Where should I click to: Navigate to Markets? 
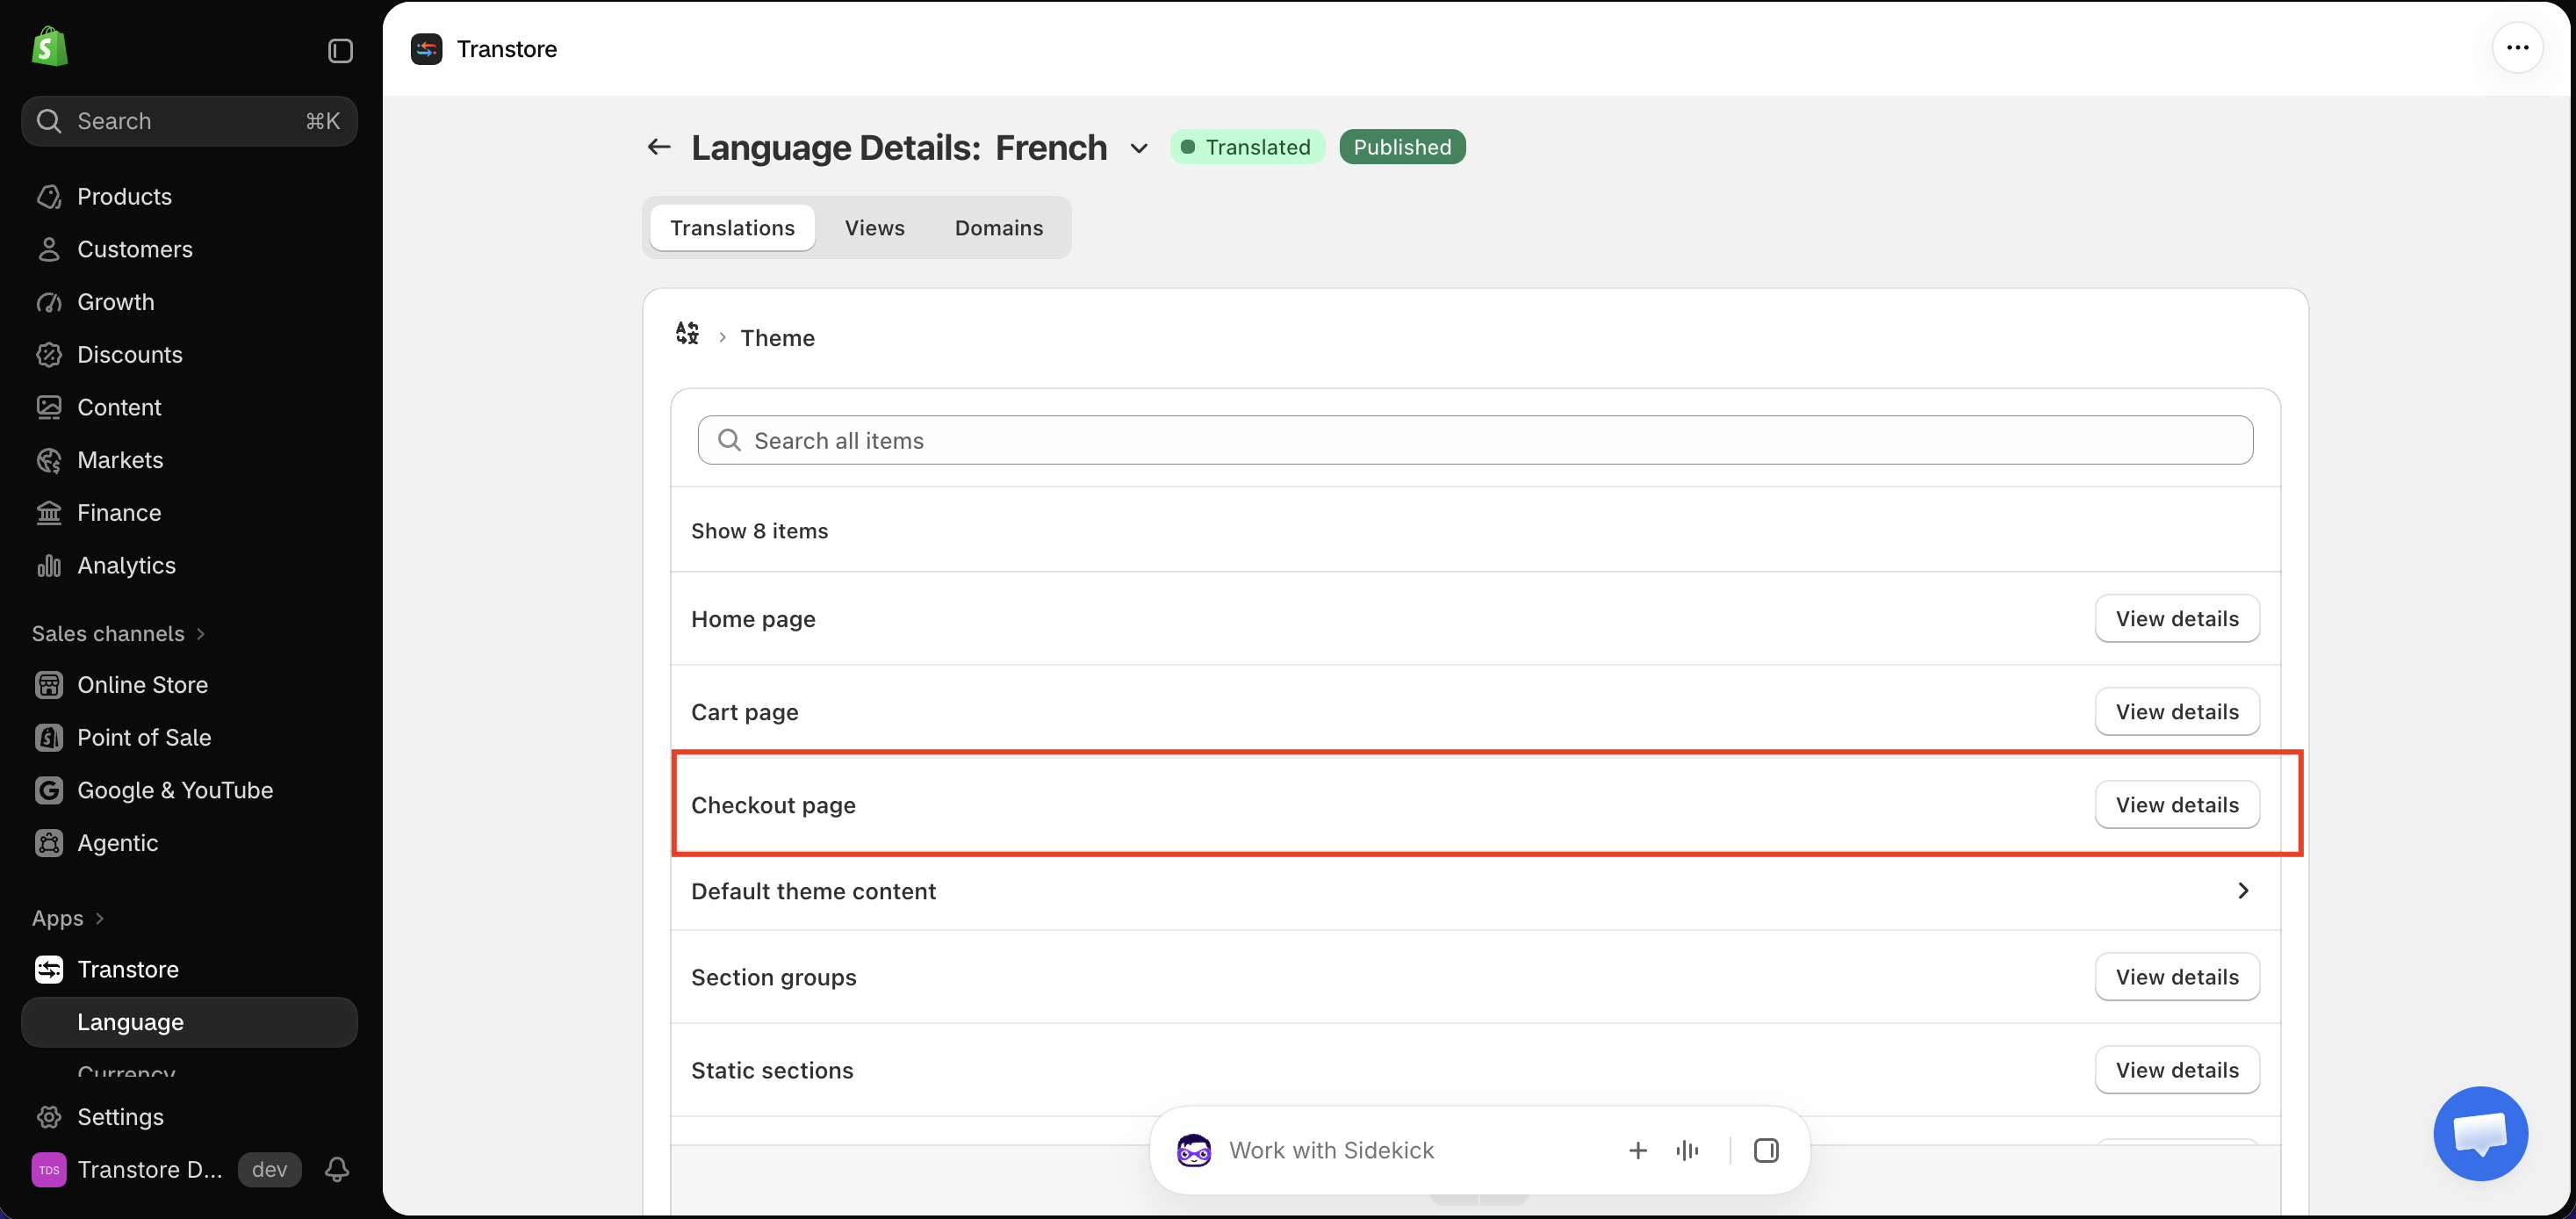coord(120,460)
